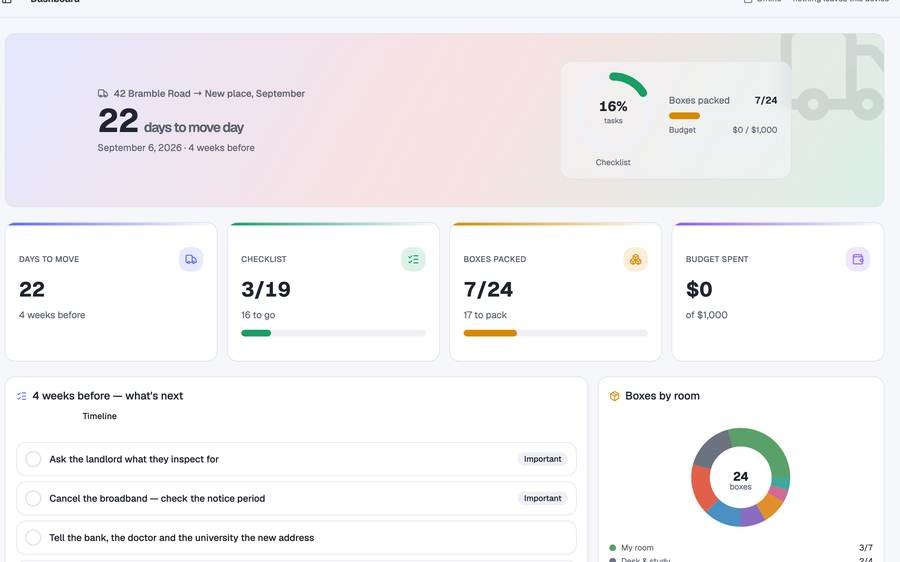Click the '4 weeks before — what's next' heading

point(108,396)
